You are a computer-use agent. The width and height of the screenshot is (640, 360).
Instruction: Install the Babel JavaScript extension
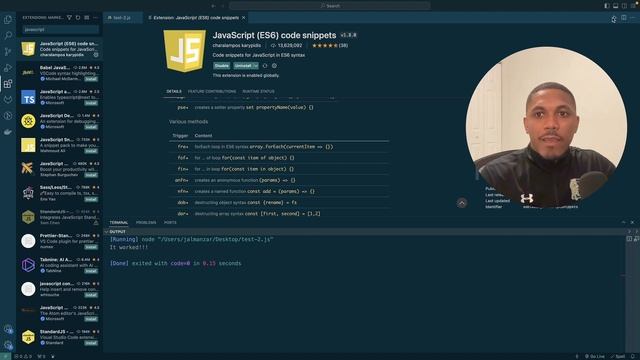coord(91,79)
